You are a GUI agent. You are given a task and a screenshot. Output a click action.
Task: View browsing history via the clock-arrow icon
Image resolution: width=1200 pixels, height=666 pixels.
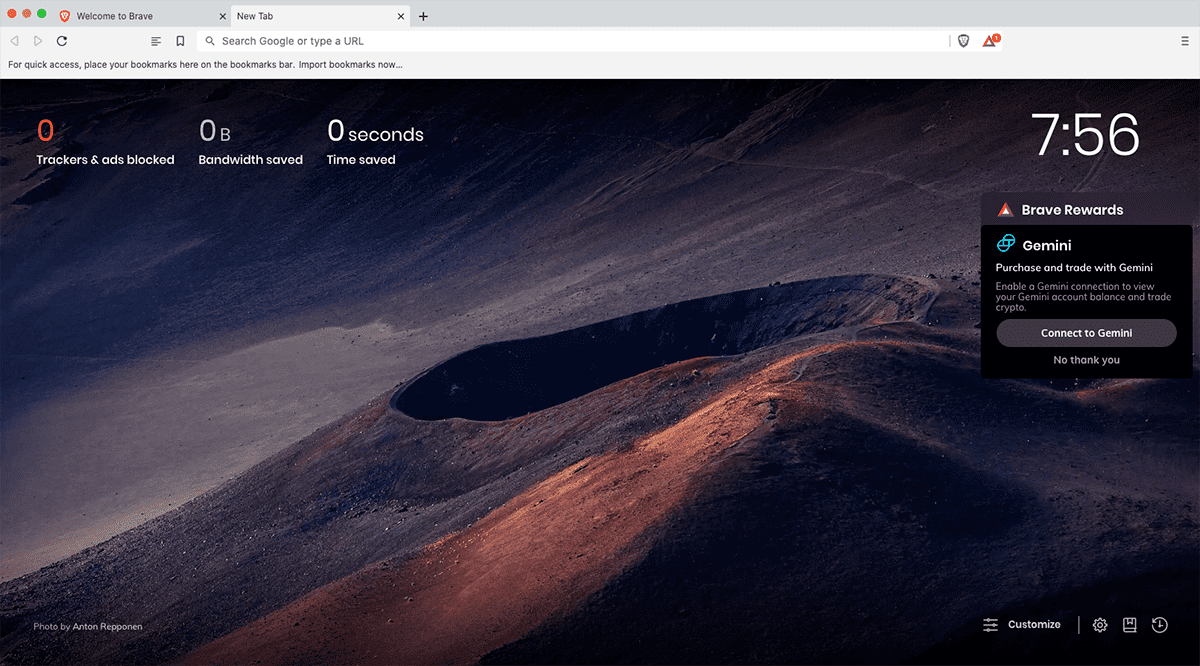coord(1159,624)
